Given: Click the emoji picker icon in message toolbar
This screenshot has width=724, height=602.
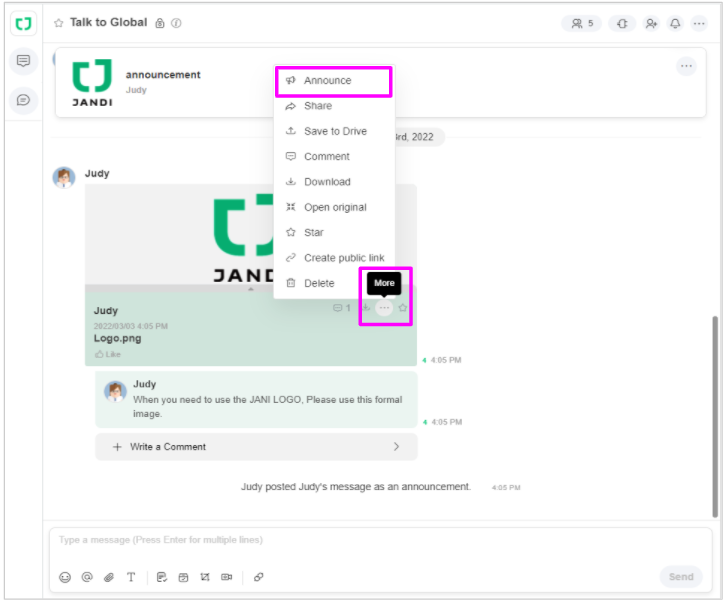Looking at the screenshot, I should click(65, 577).
